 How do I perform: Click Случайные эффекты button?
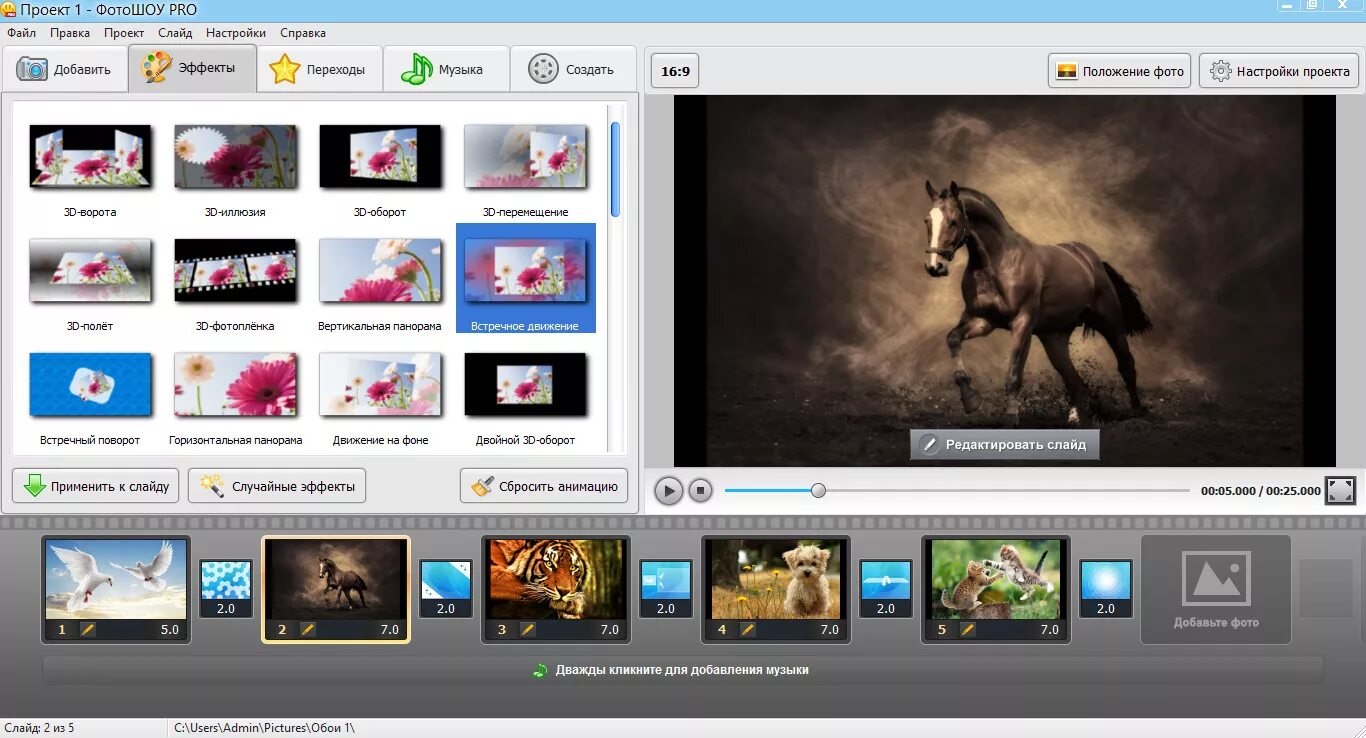tap(277, 486)
